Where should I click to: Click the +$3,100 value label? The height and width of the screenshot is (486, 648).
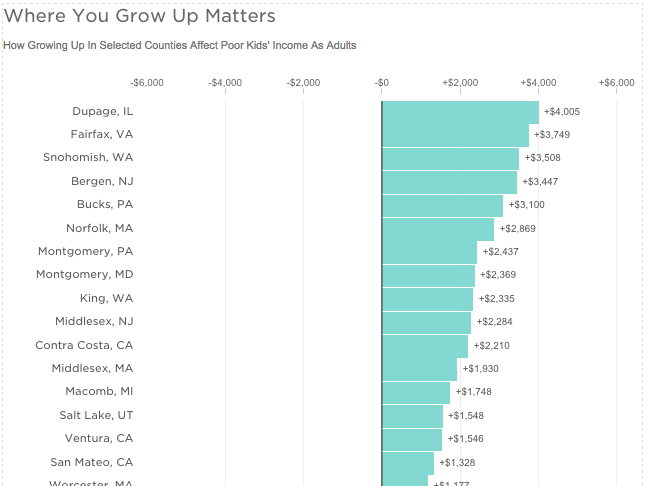click(x=527, y=205)
